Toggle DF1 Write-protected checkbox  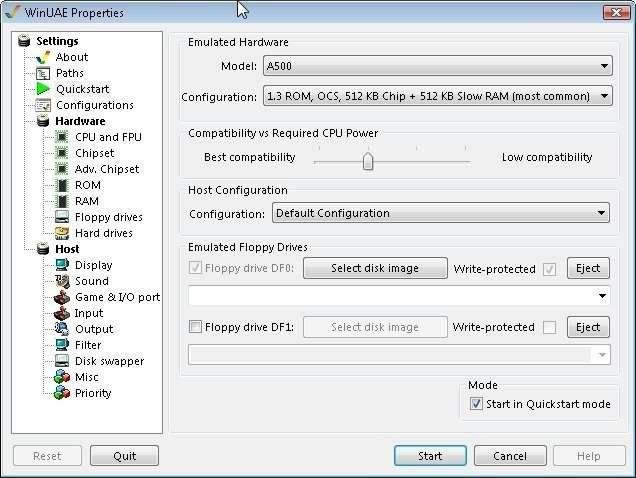549,327
